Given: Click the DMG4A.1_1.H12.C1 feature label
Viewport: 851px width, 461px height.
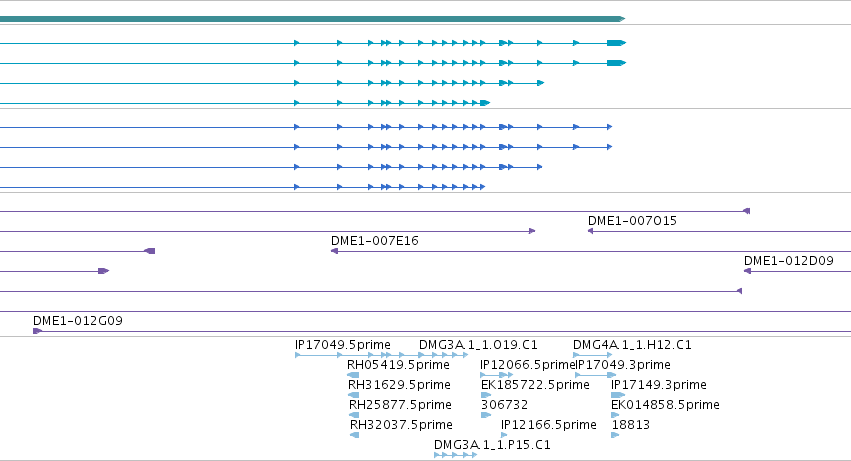Looking at the screenshot, I should tap(632, 345).
